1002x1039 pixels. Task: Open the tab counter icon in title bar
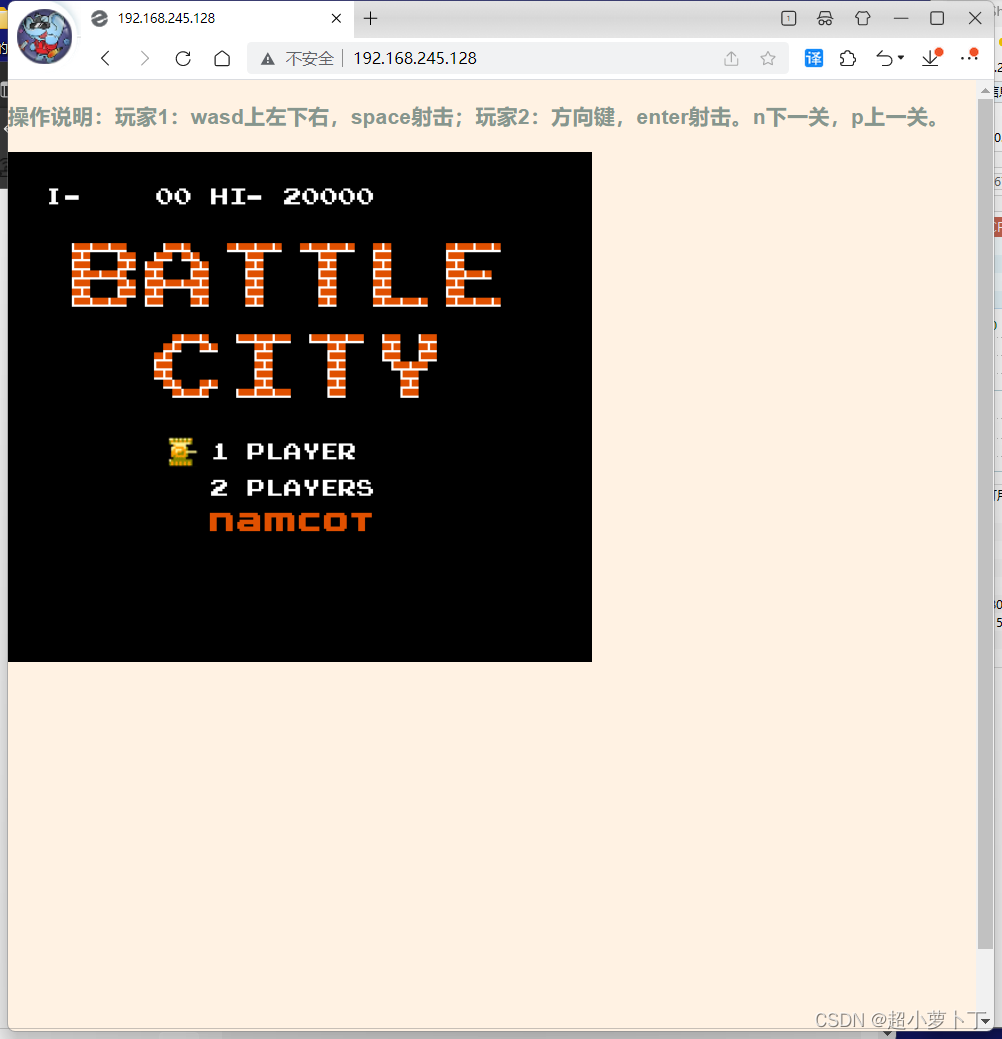789,19
